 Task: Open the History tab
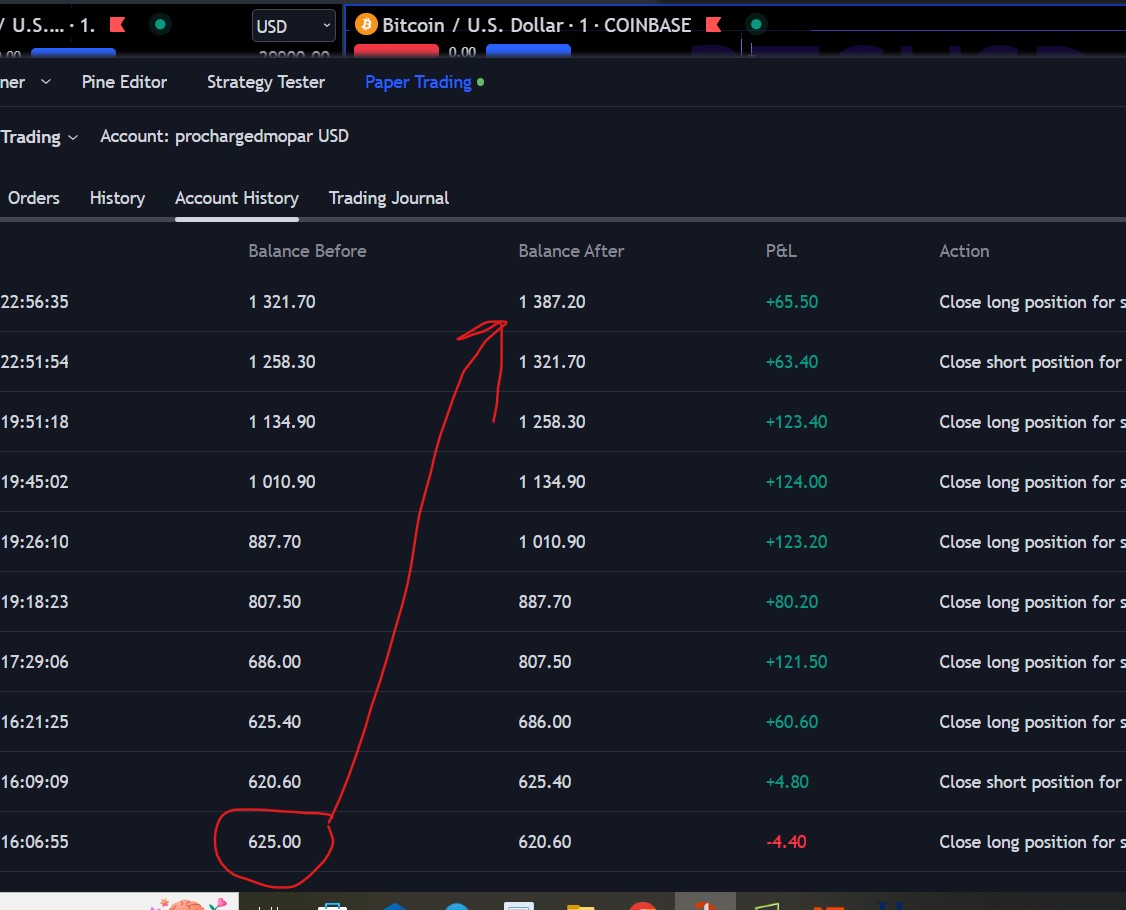tap(117, 198)
